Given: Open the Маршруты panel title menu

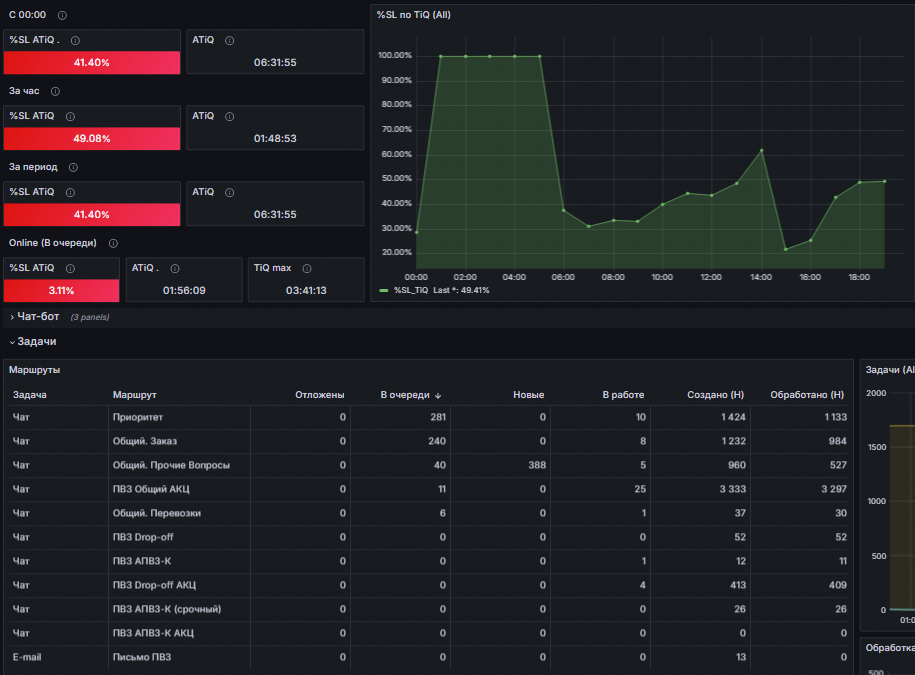Looking at the screenshot, I should [34, 370].
